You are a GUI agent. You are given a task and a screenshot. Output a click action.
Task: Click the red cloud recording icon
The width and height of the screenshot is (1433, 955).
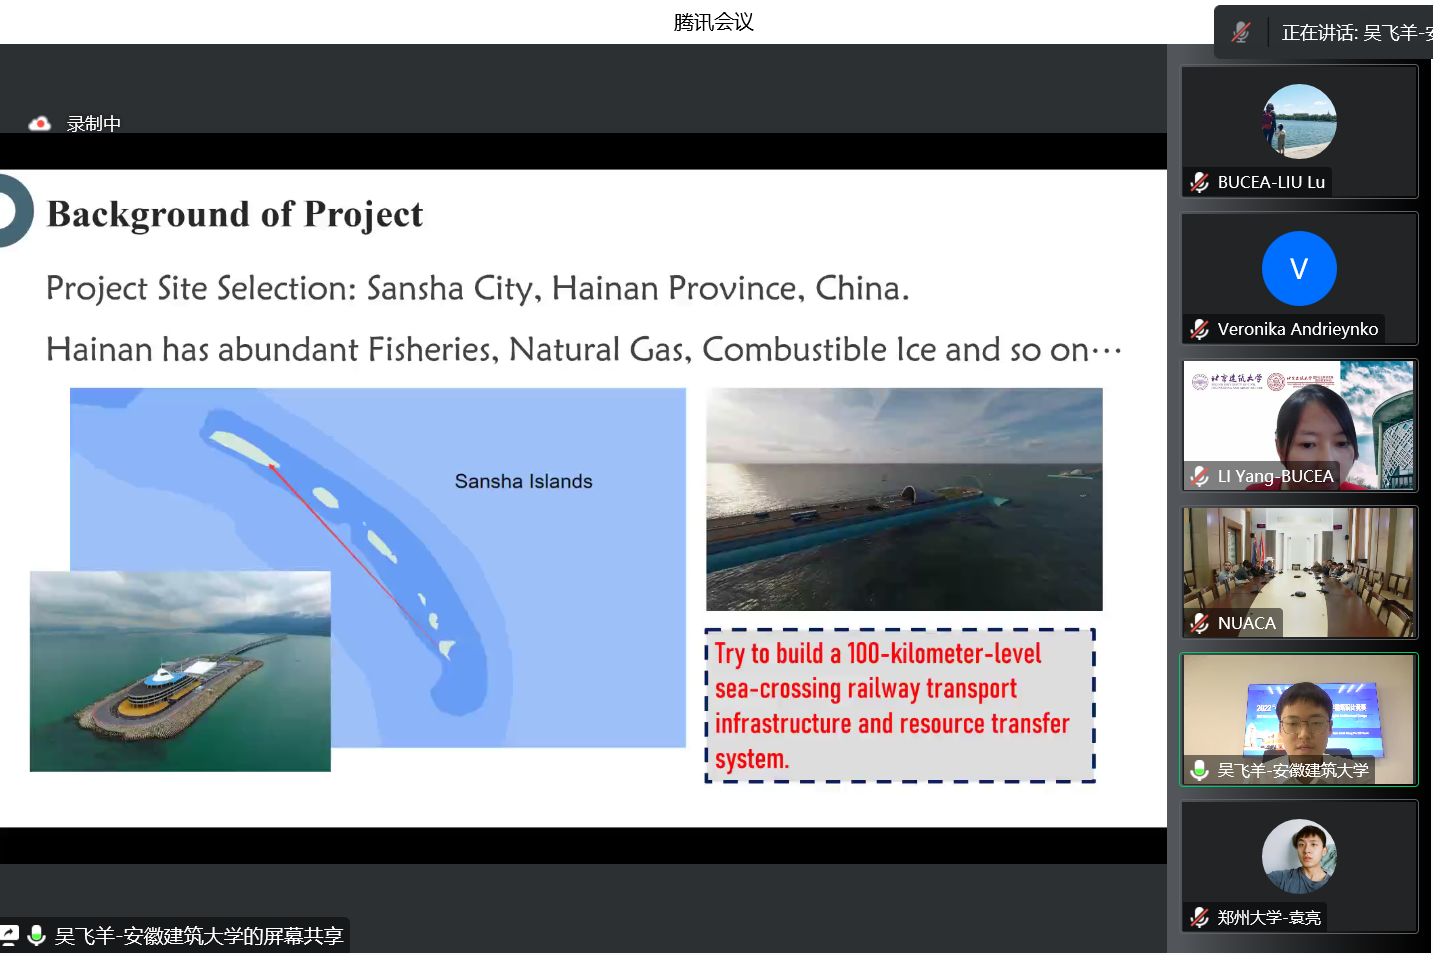pos(40,124)
